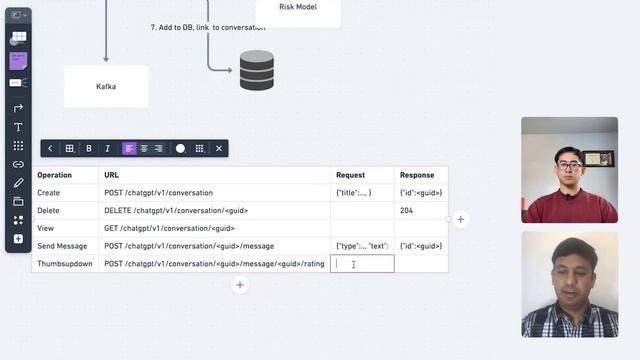Screen dimensions: 640x360
Task: Click the Response header cell
Action: (421, 175)
